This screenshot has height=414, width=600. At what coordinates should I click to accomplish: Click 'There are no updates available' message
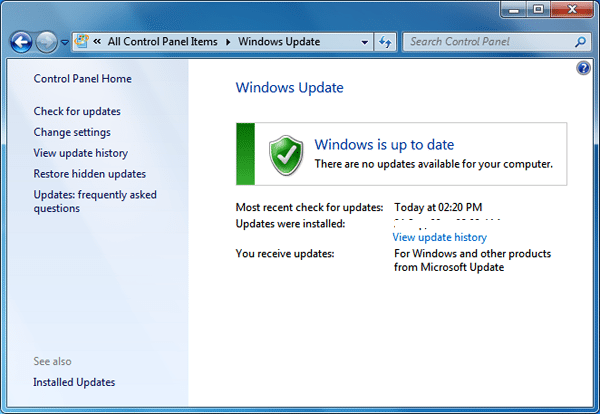pos(434,164)
